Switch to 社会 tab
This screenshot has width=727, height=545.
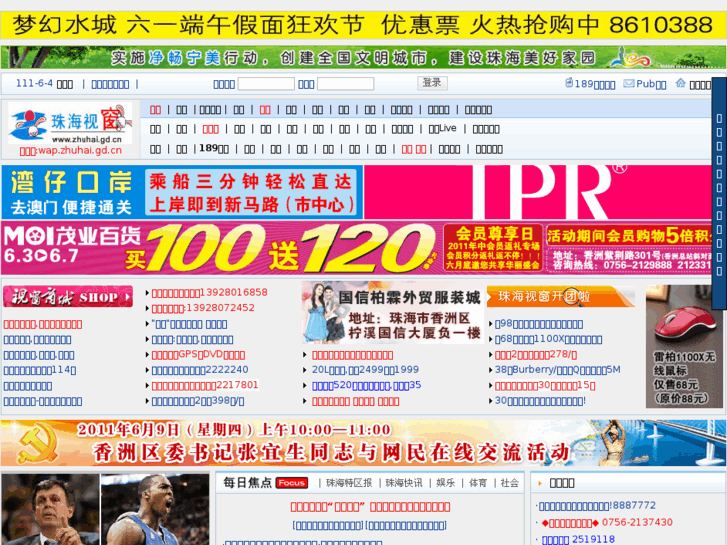pos(510,483)
